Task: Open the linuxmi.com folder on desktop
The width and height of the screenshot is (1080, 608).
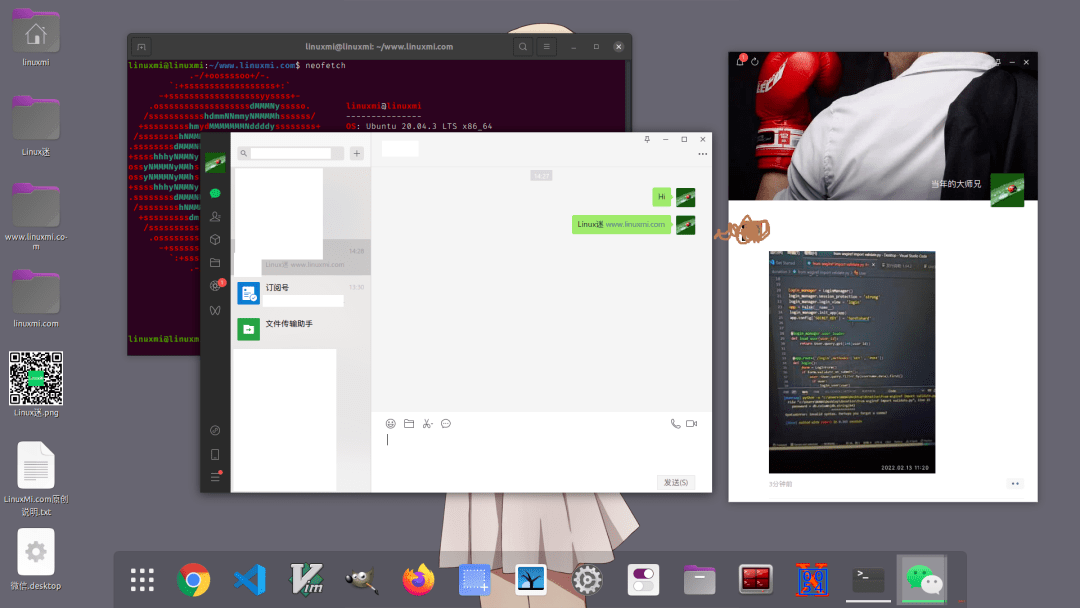Action: click(36, 299)
